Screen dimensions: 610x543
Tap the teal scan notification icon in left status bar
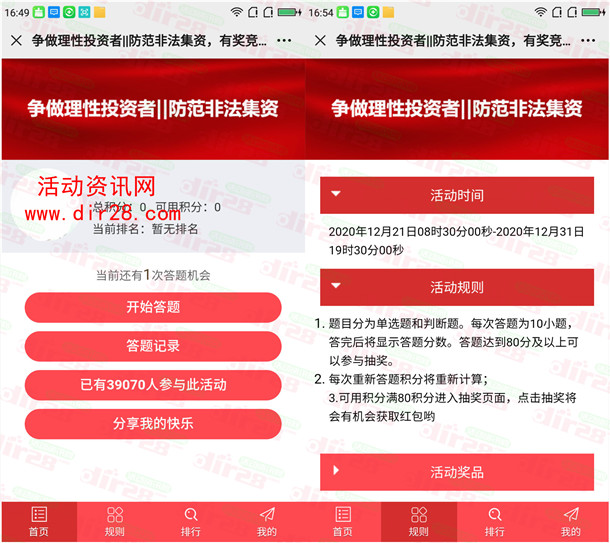(84, 12)
